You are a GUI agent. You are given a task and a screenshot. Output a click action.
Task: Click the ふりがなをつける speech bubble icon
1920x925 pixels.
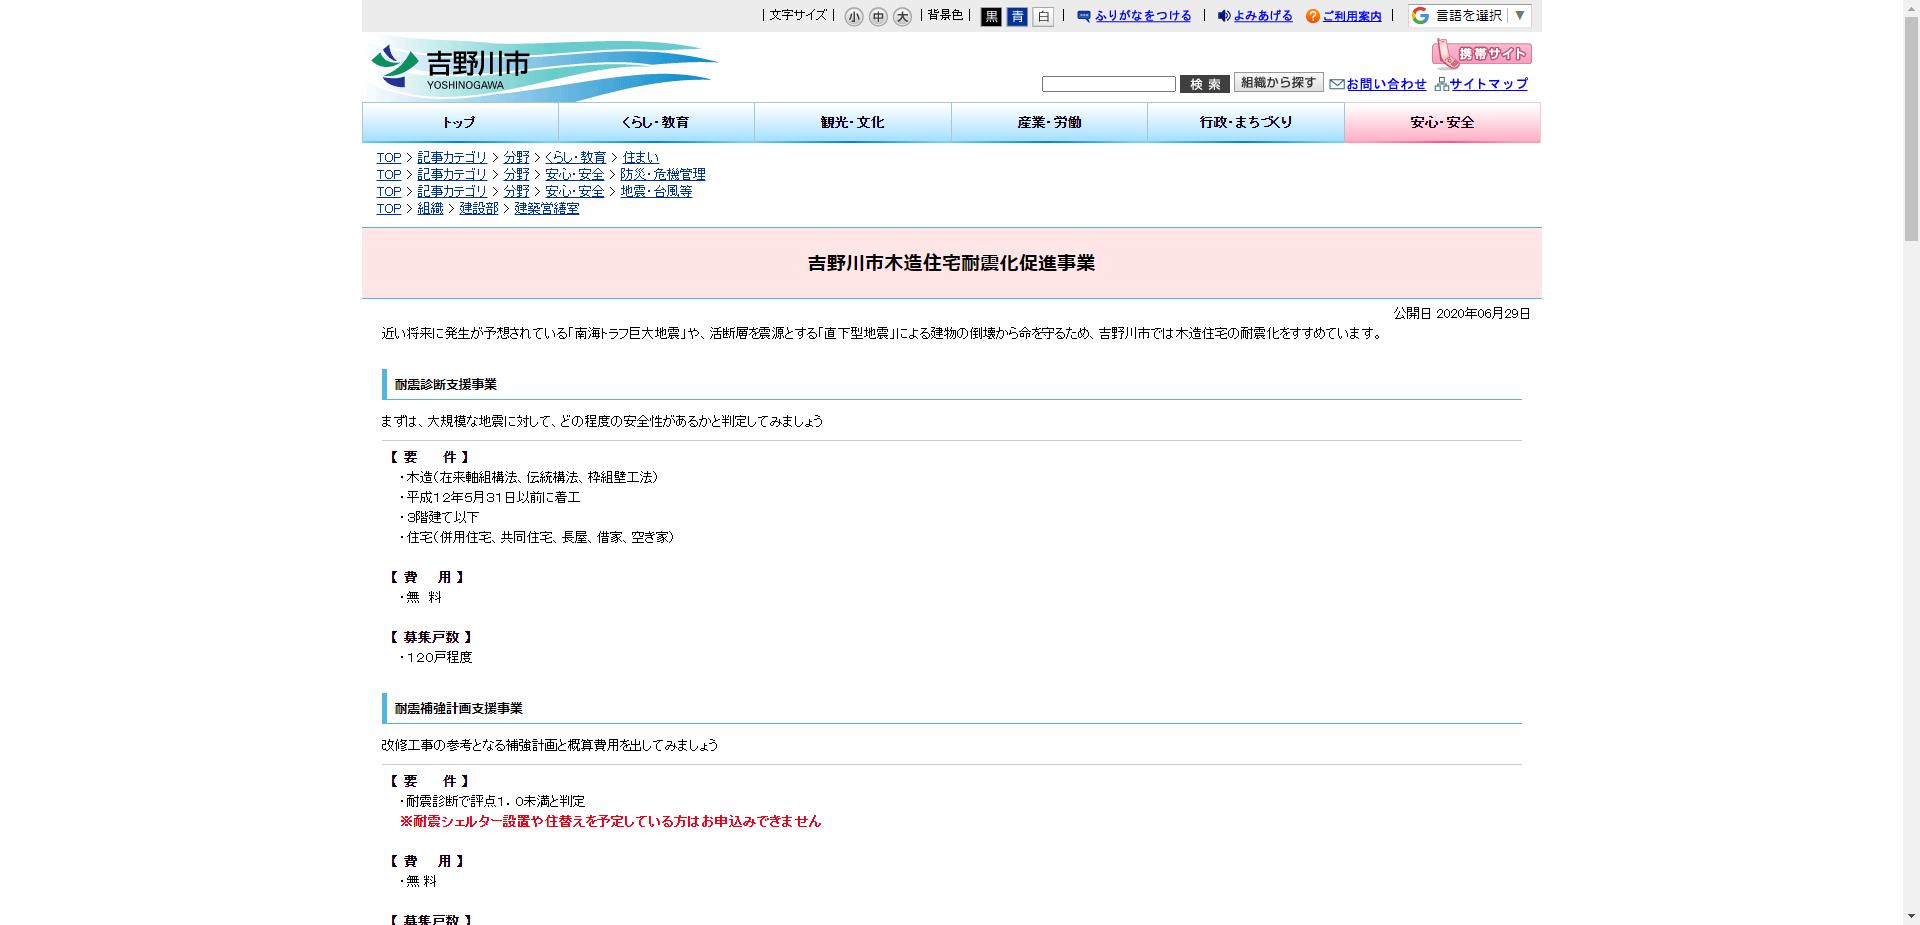click(1082, 16)
